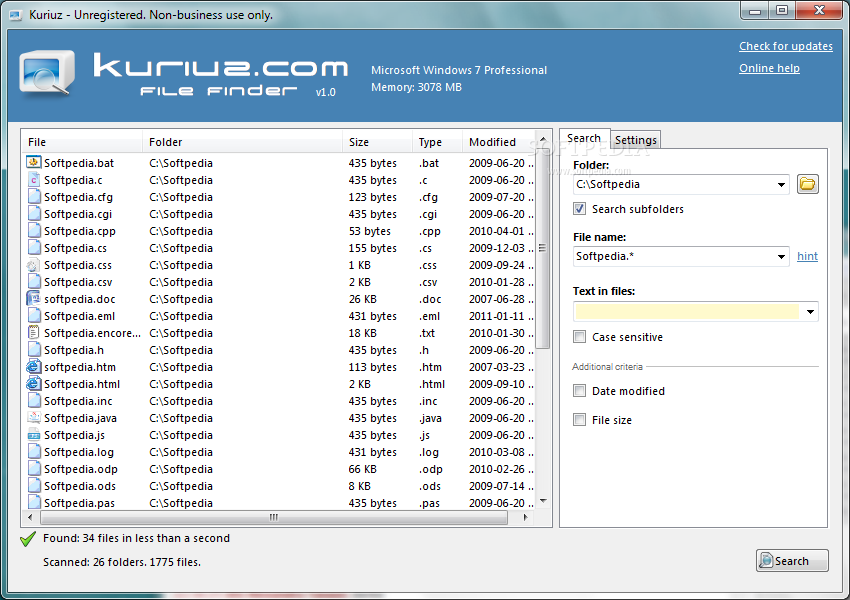Image resolution: width=850 pixels, height=600 pixels.
Task: Open Check for updates link
Action: click(785, 46)
